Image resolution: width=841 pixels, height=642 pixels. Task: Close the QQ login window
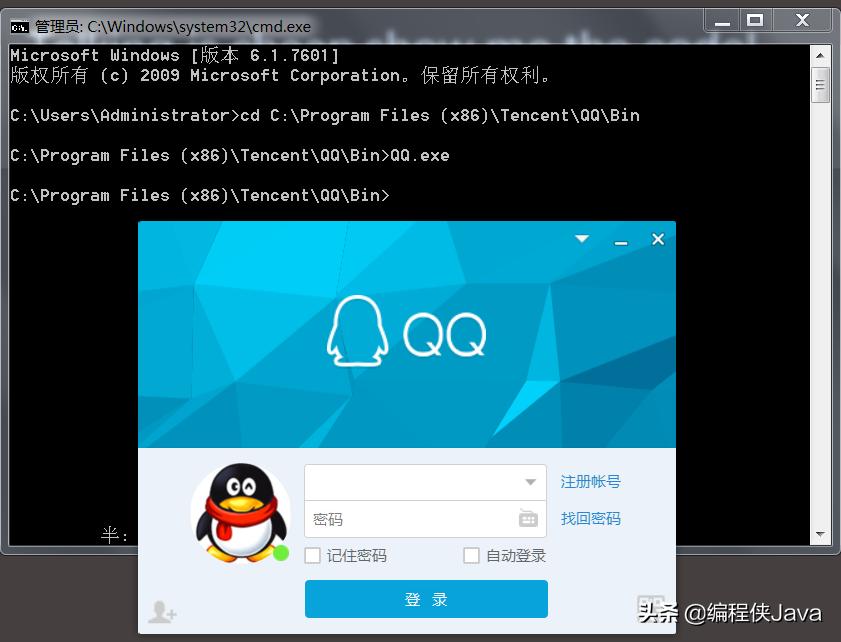coord(658,239)
